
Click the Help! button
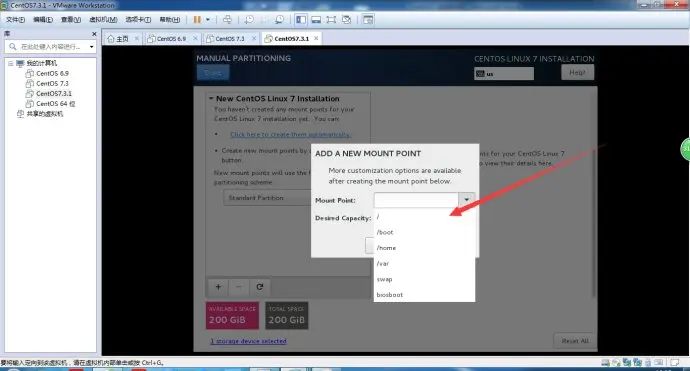click(577, 73)
